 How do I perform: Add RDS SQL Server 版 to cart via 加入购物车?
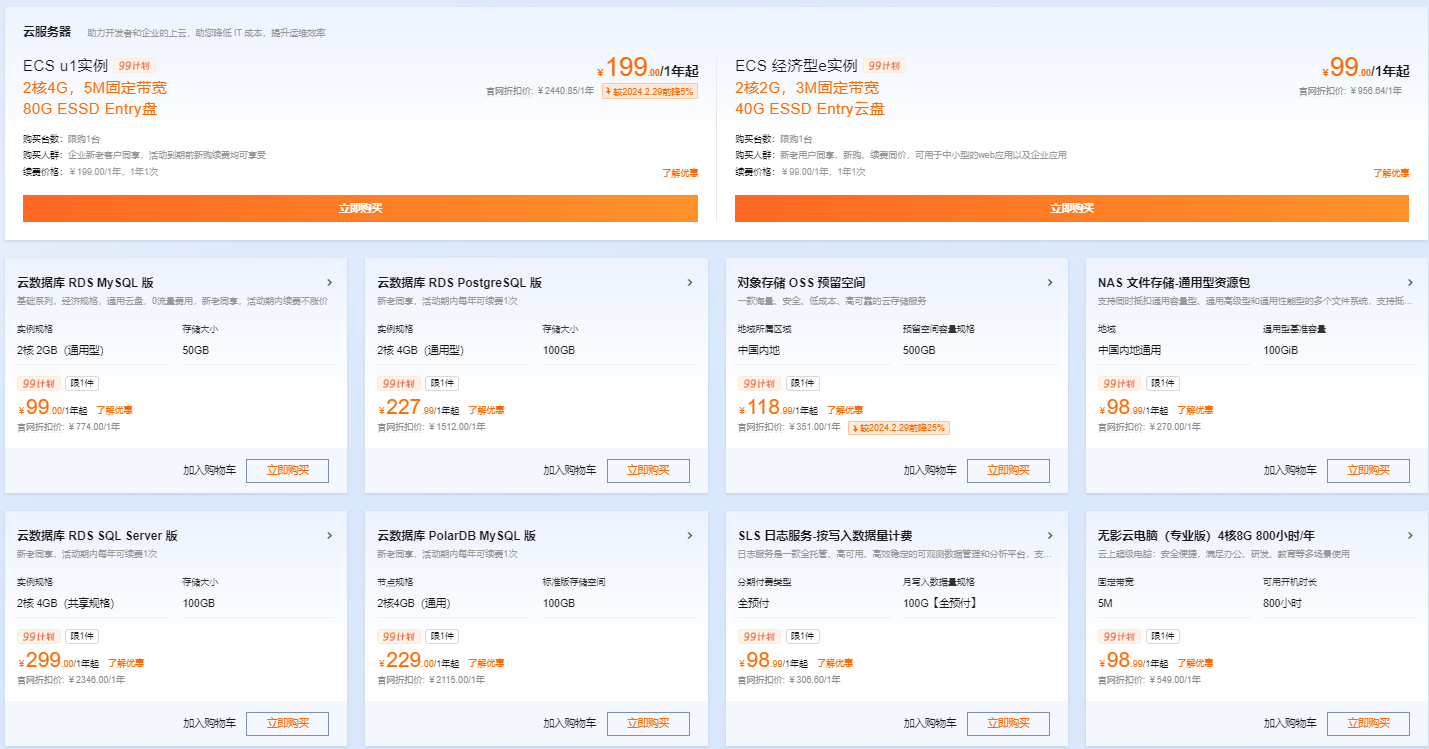210,723
